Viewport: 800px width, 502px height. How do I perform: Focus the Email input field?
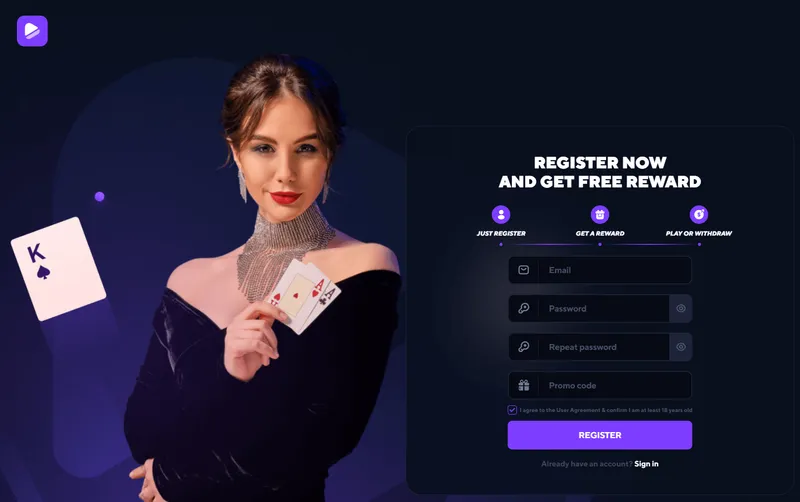pyautogui.click(x=600, y=270)
